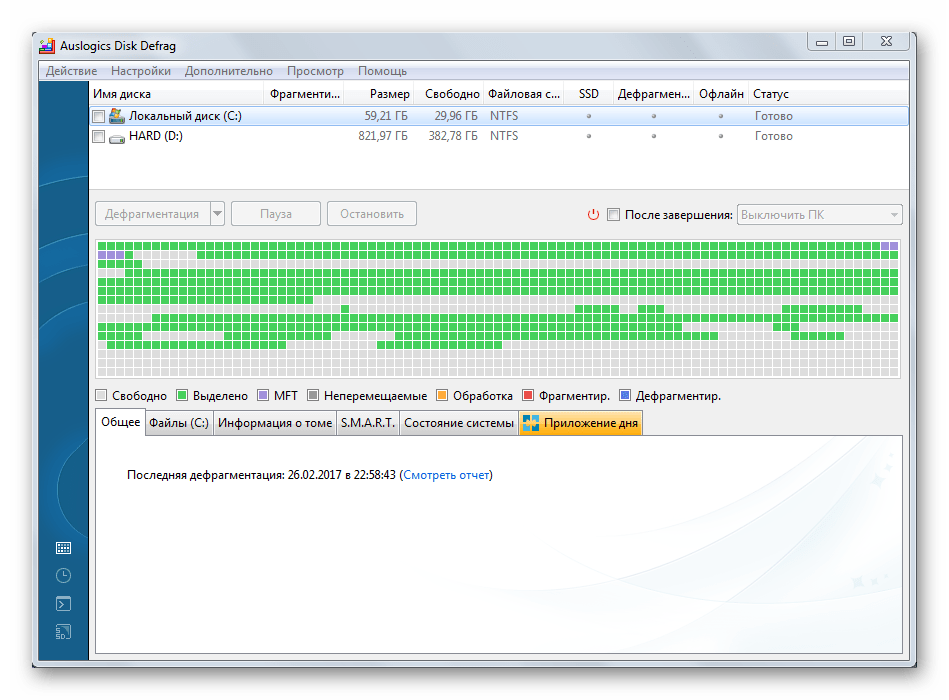
Task: Sort by the Размер column header
Action: pos(379,94)
